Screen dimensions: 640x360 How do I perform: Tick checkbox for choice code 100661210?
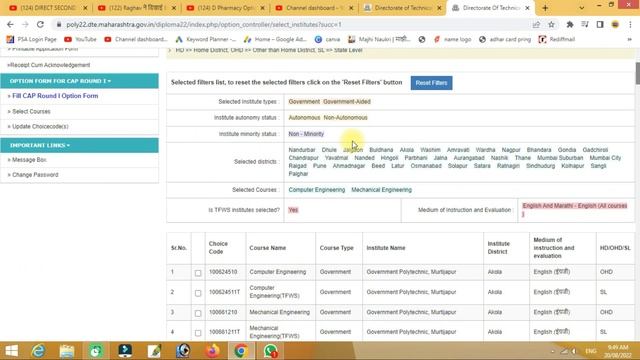198,313
